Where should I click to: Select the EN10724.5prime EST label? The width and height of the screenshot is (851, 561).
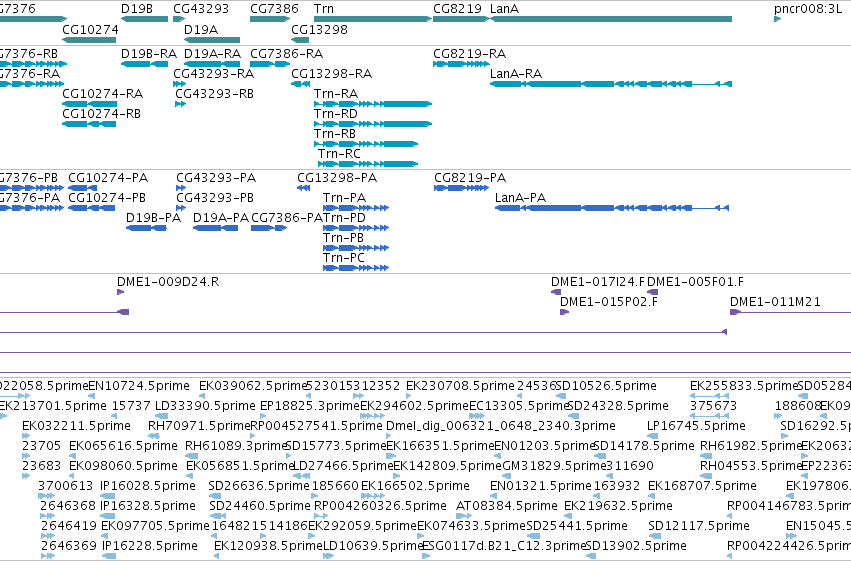(139, 386)
